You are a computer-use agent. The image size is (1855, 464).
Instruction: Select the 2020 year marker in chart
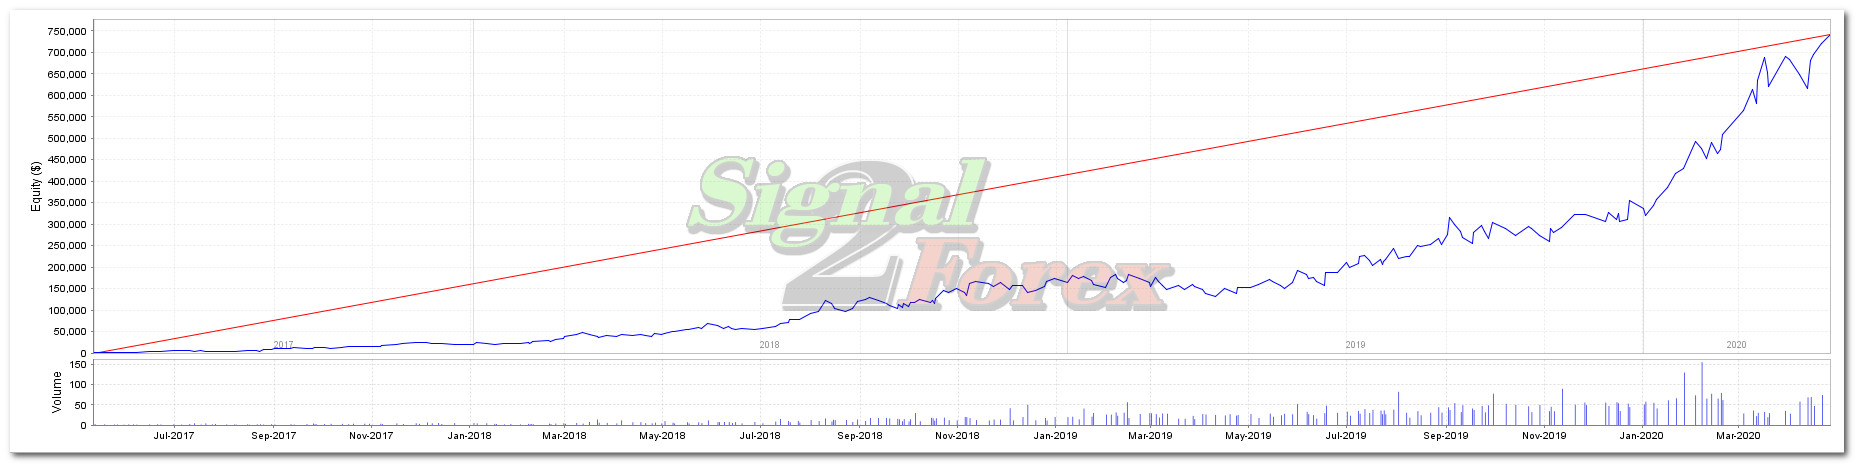coord(1736,345)
